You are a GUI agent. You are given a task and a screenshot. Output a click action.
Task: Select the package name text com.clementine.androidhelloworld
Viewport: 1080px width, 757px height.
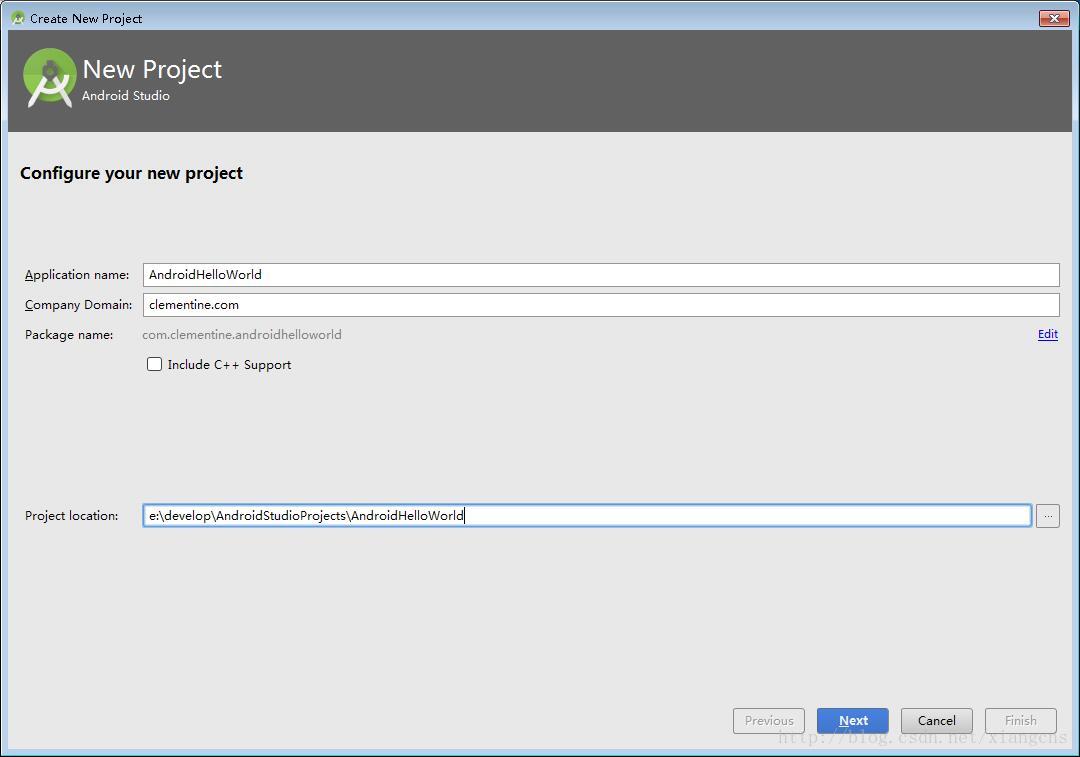242,335
